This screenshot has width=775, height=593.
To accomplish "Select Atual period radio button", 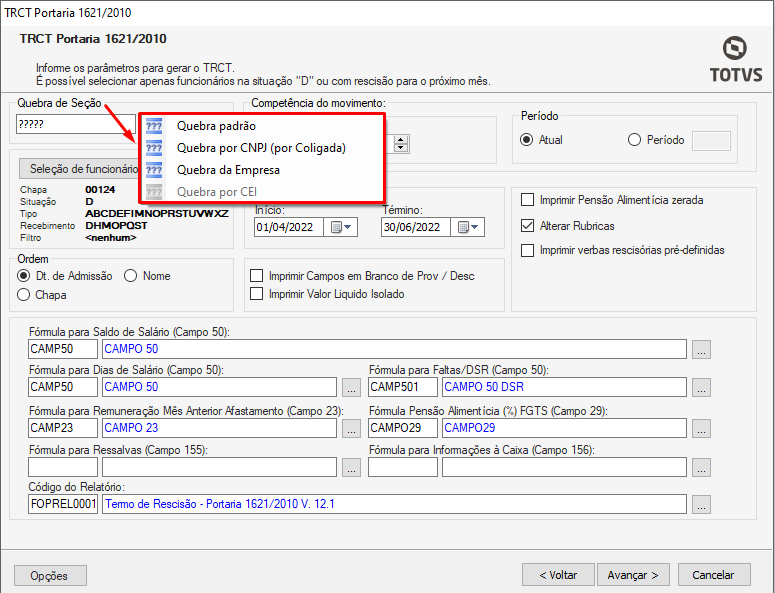I will 526,140.
